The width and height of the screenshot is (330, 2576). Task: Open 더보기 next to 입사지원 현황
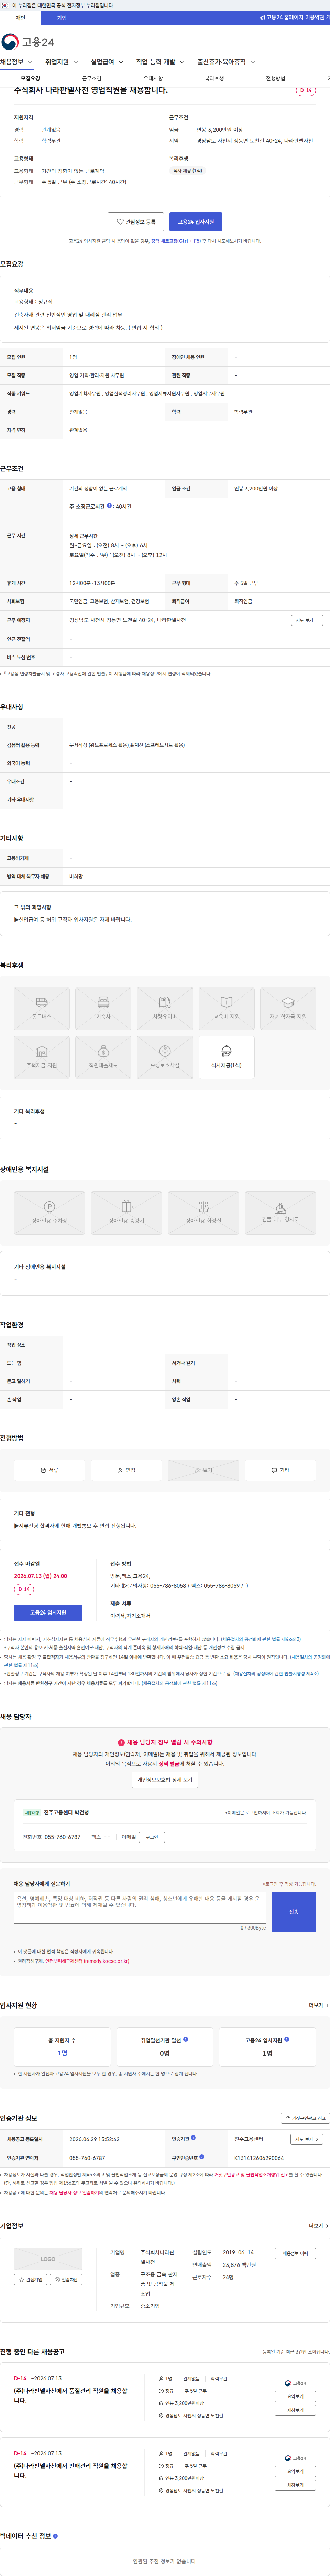tap(318, 2005)
